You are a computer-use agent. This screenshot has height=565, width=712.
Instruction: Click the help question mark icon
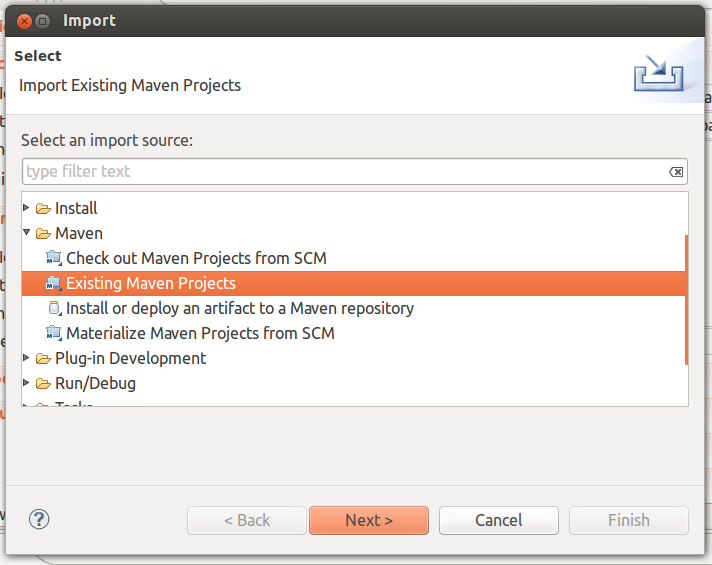39,519
